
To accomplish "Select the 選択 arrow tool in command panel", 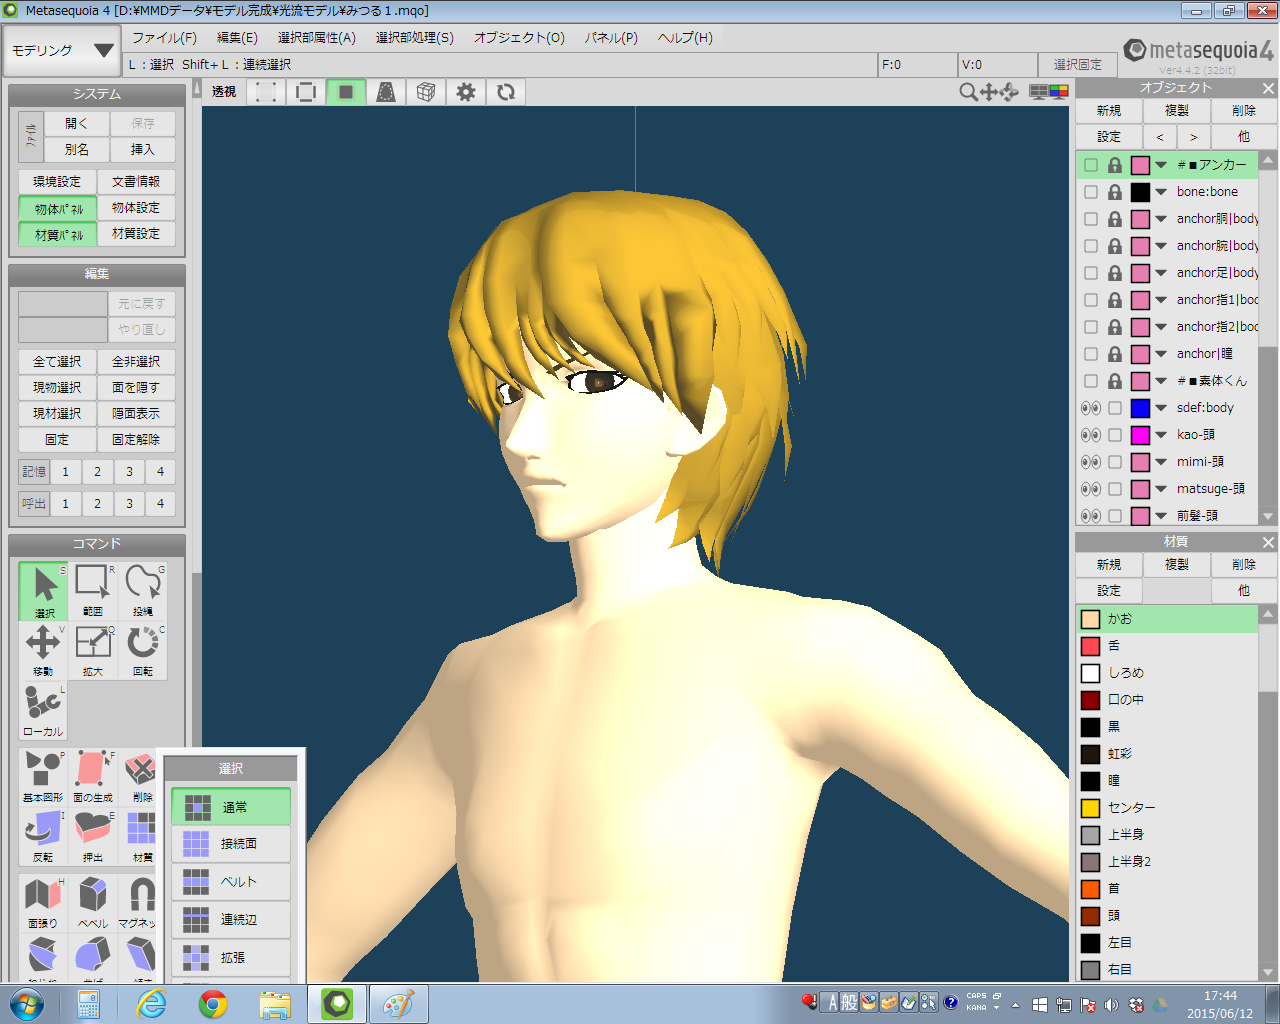I will (x=43, y=591).
